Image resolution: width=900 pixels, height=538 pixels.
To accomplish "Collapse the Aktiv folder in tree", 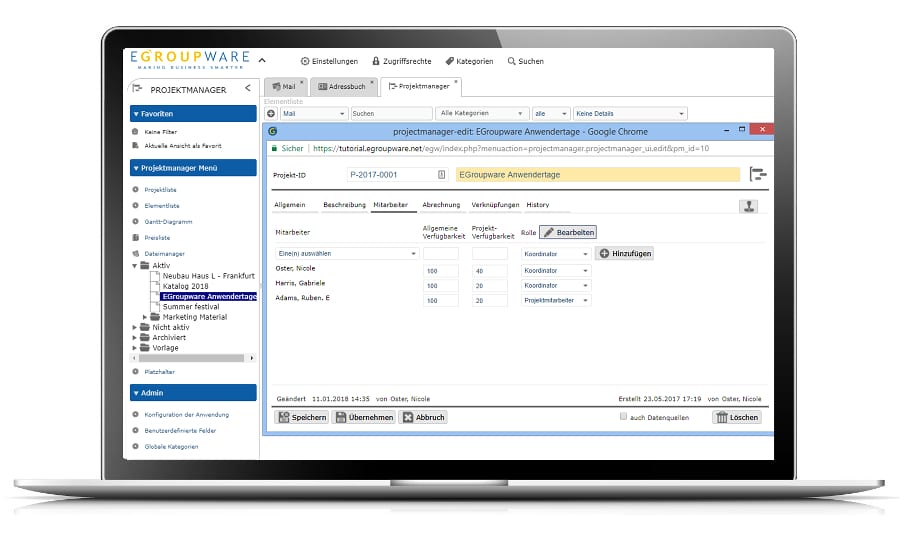I will click(x=135, y=266).
